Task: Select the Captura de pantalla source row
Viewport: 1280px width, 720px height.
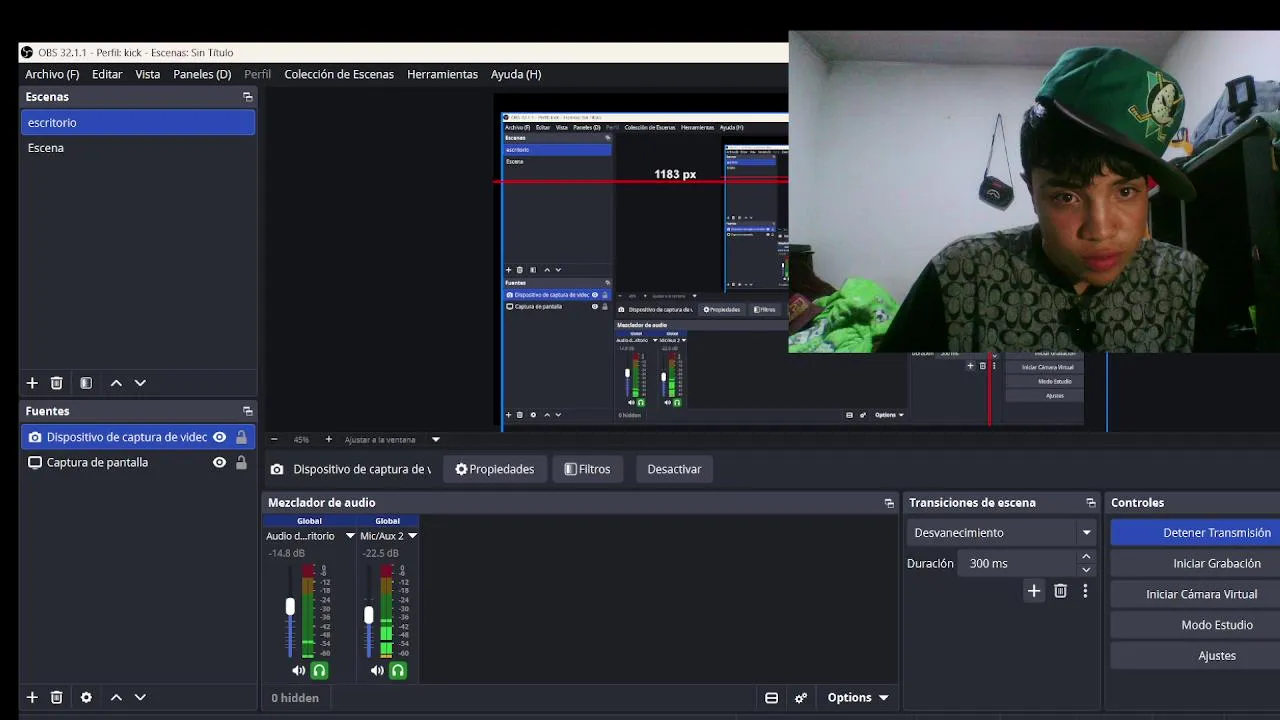Action: pyautogui.click(x=138, y=462)
